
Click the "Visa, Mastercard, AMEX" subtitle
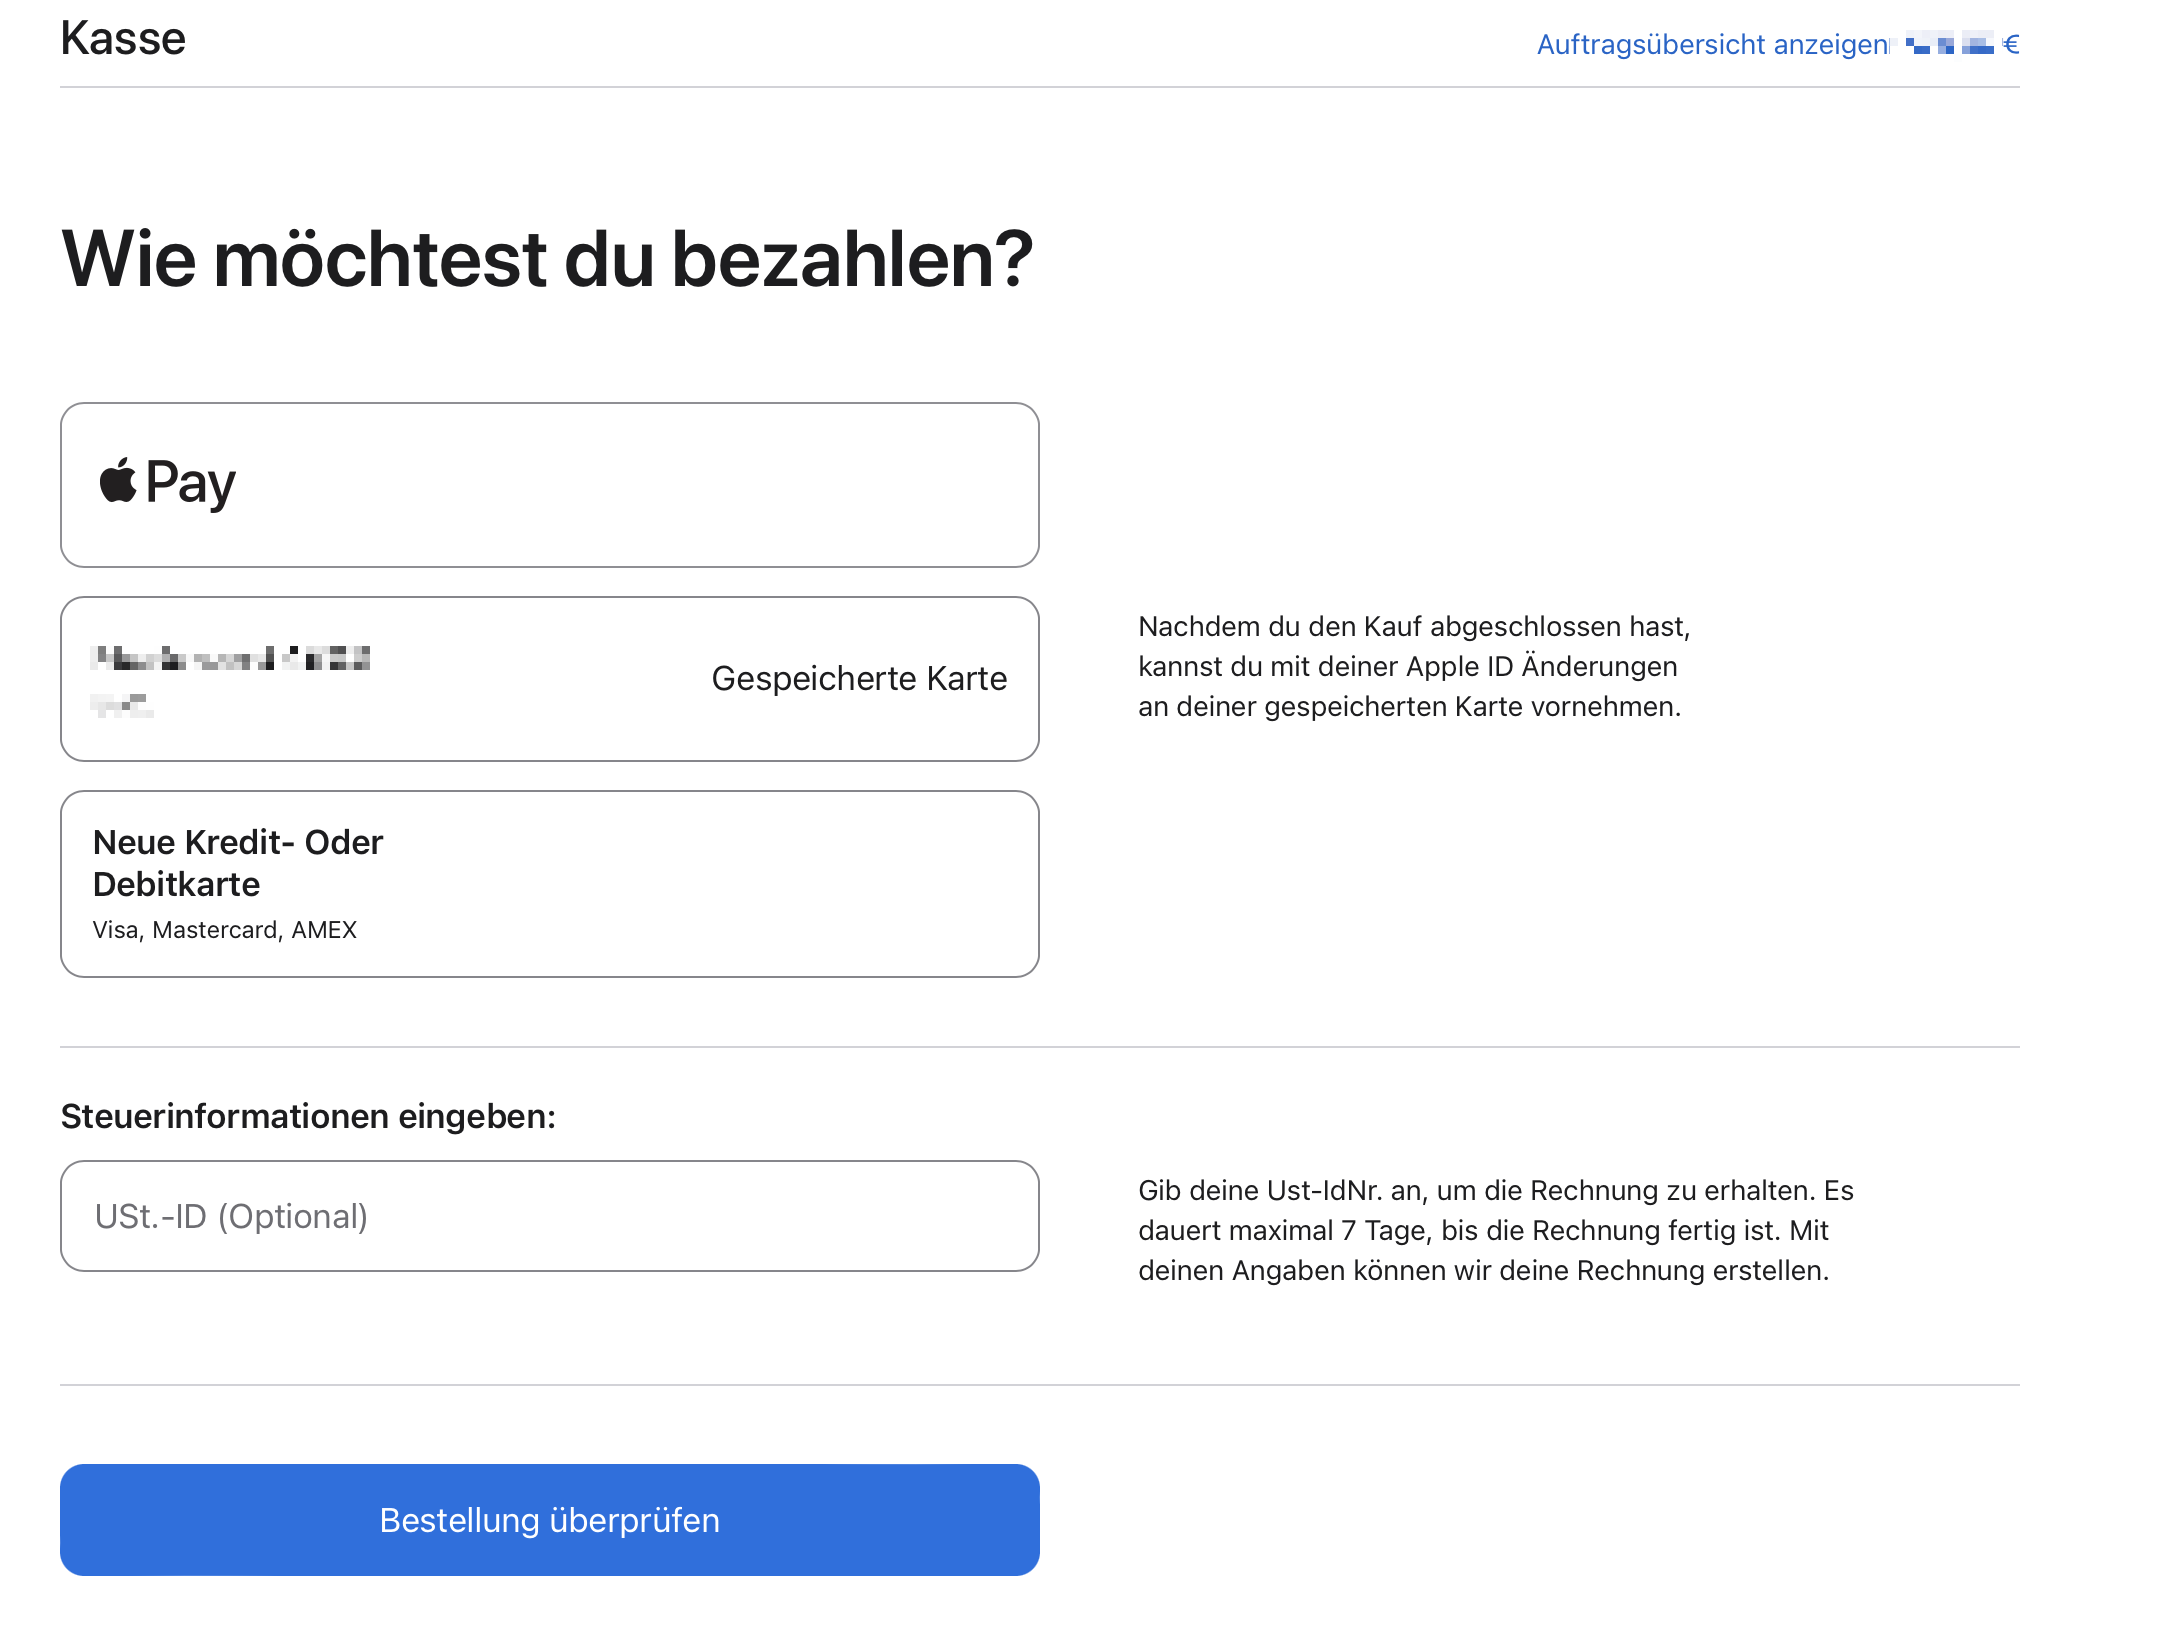tap(225, 930)
